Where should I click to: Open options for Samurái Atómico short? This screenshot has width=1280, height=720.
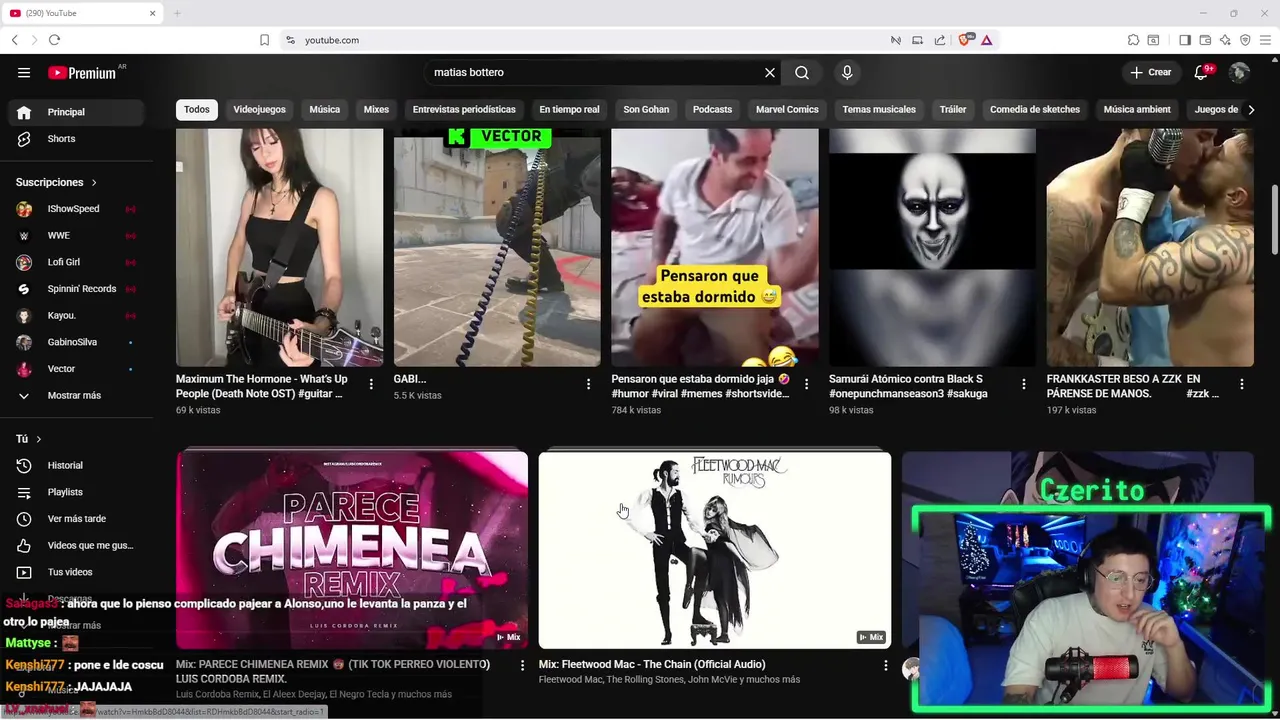1024,384
